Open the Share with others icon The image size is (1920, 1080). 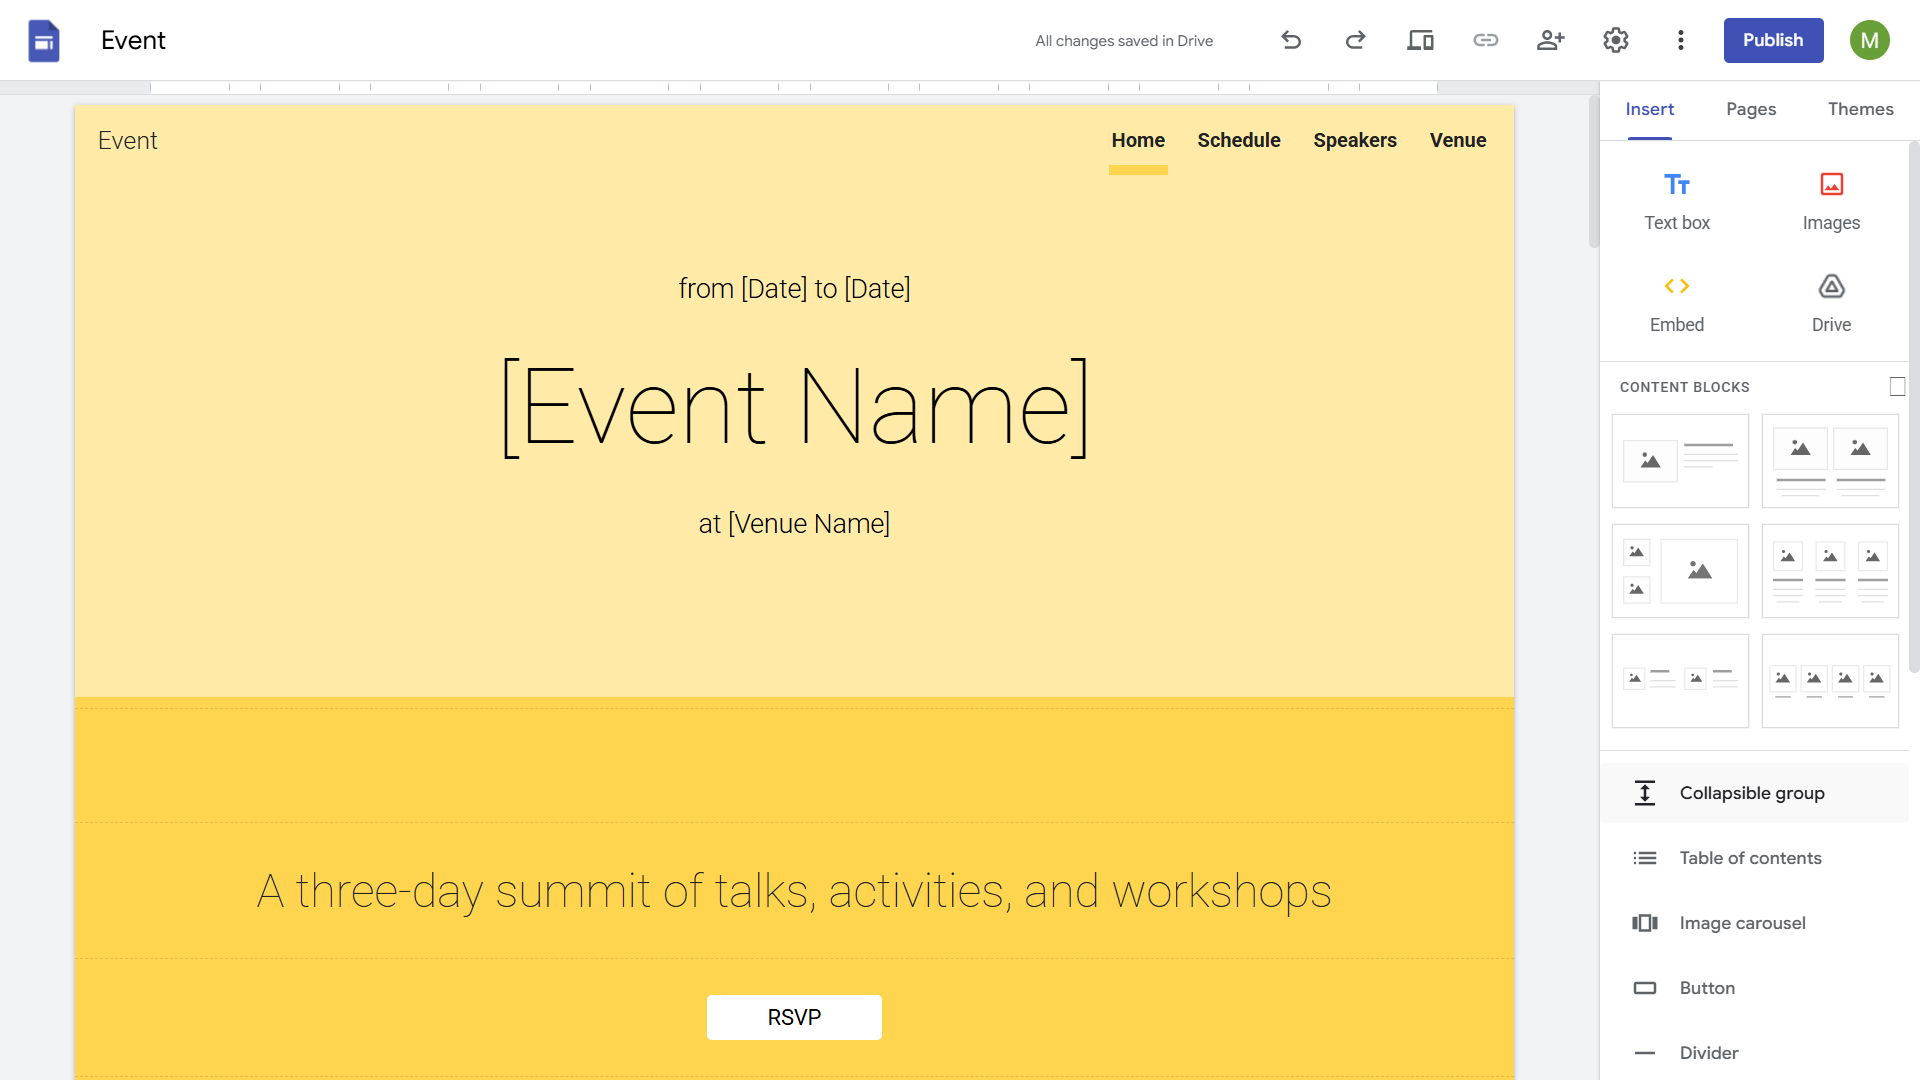point(1550,40)
